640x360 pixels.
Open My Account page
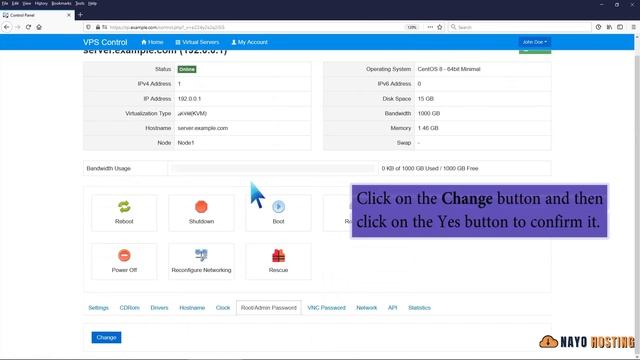point(249,42)
